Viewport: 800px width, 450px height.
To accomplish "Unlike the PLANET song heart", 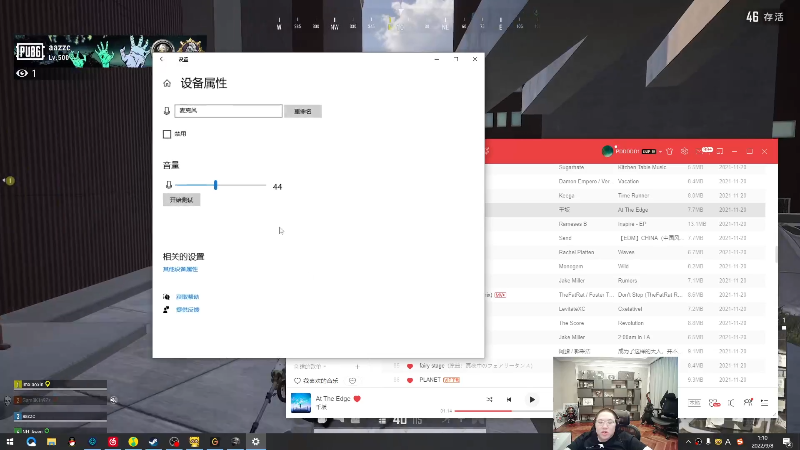I will click(410, 380).
